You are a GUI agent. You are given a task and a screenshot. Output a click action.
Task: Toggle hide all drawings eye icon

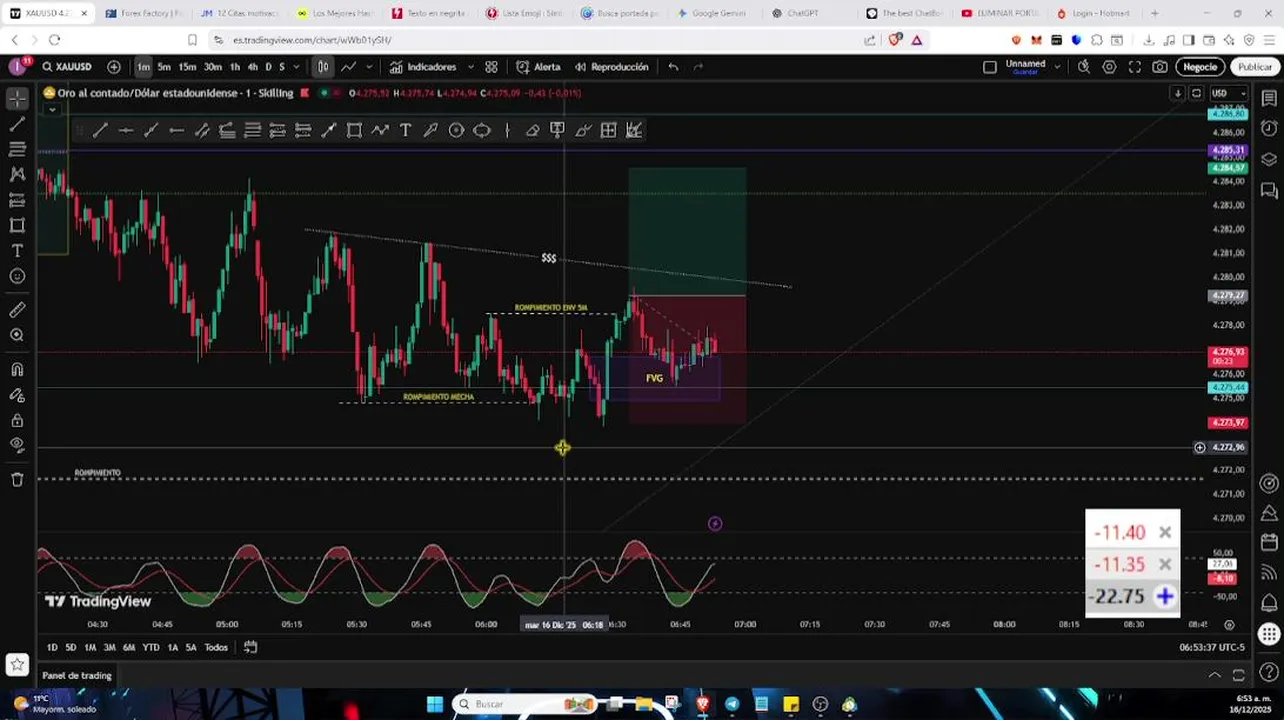(17, 445)
